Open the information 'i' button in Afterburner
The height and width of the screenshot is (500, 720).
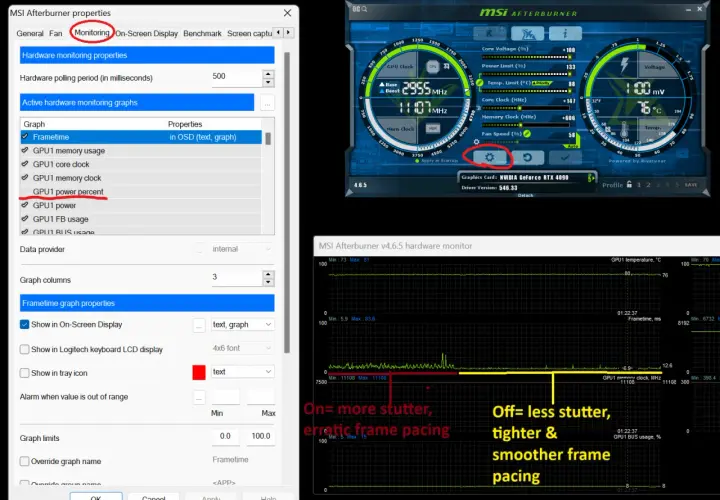565,33
